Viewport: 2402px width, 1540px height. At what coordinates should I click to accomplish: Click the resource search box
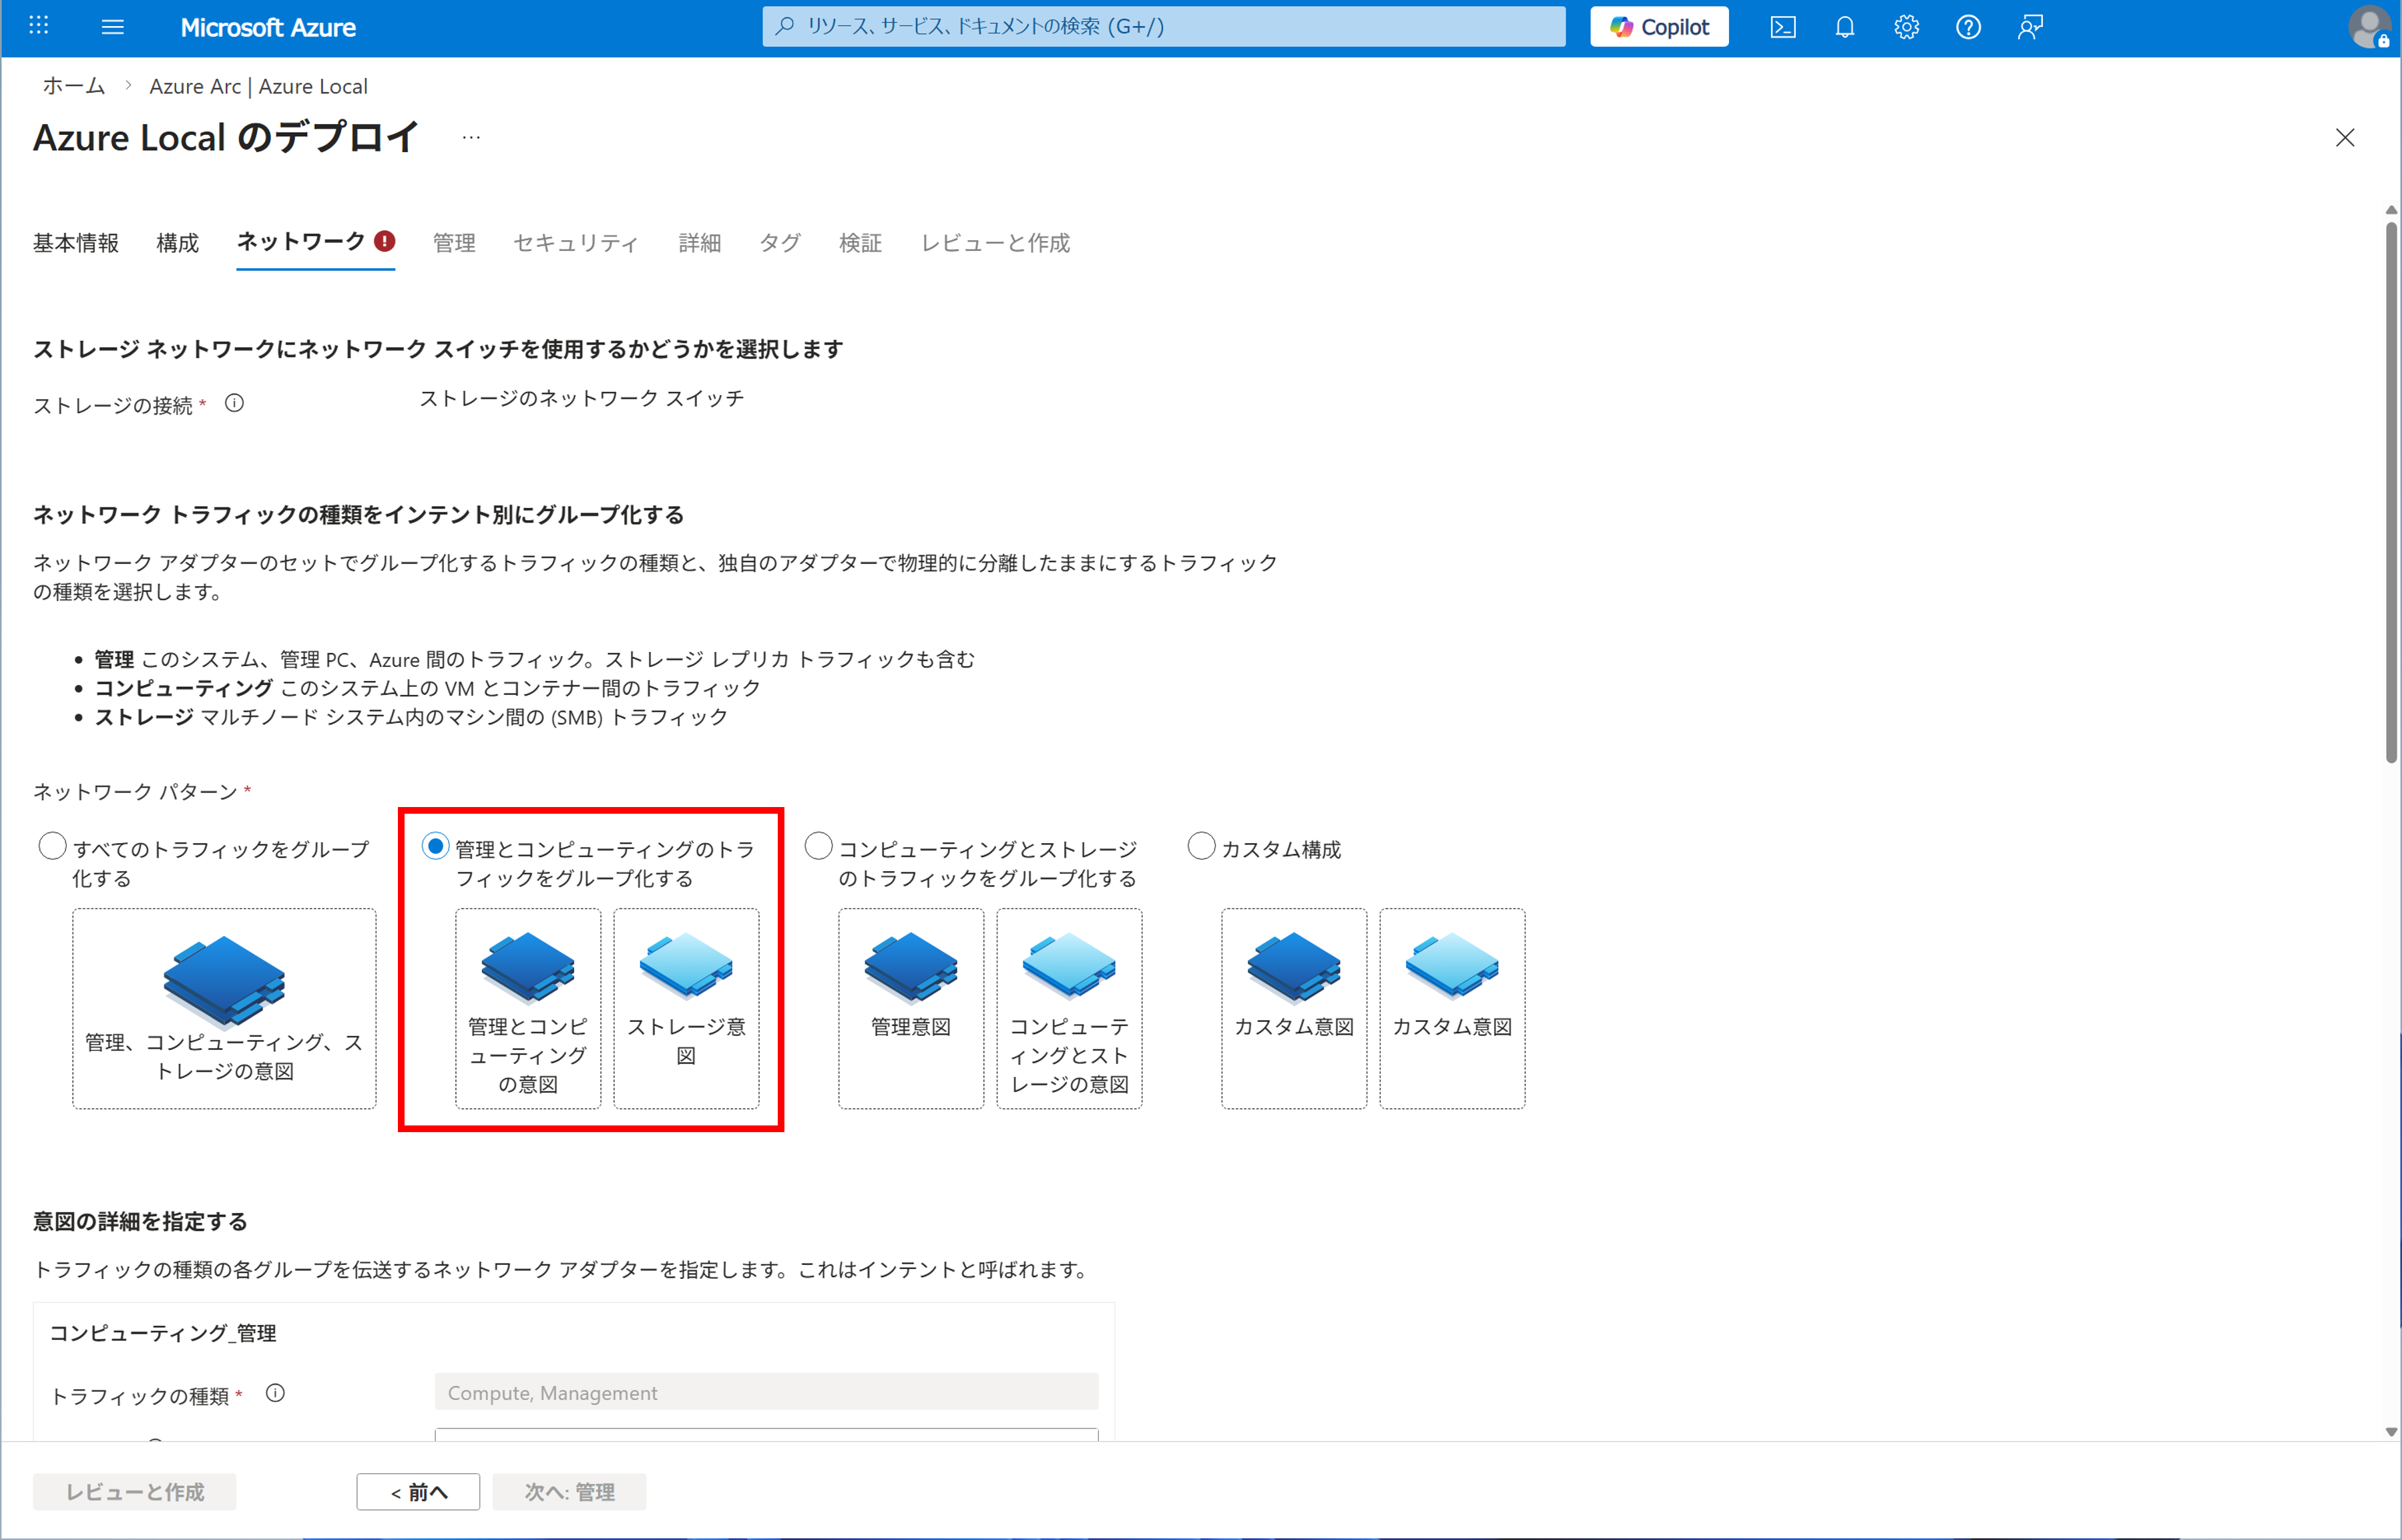[x=1164, y=26]
